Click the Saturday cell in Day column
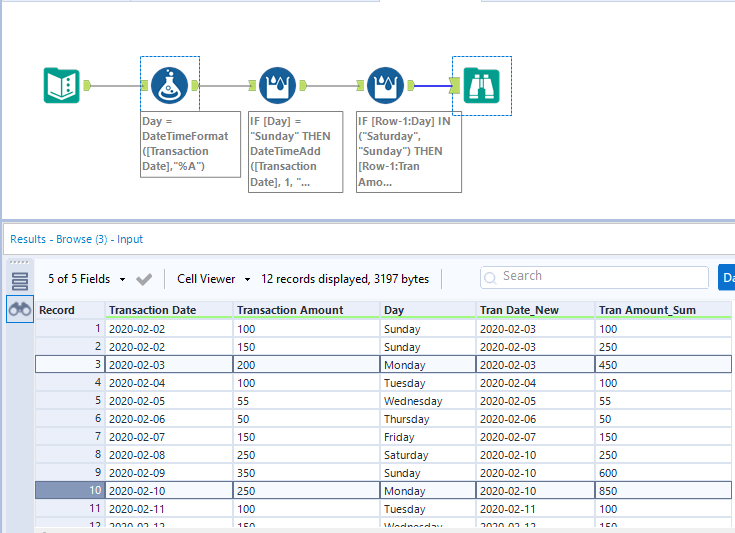This screenshot has height=533, width=735. pos(428,455)
